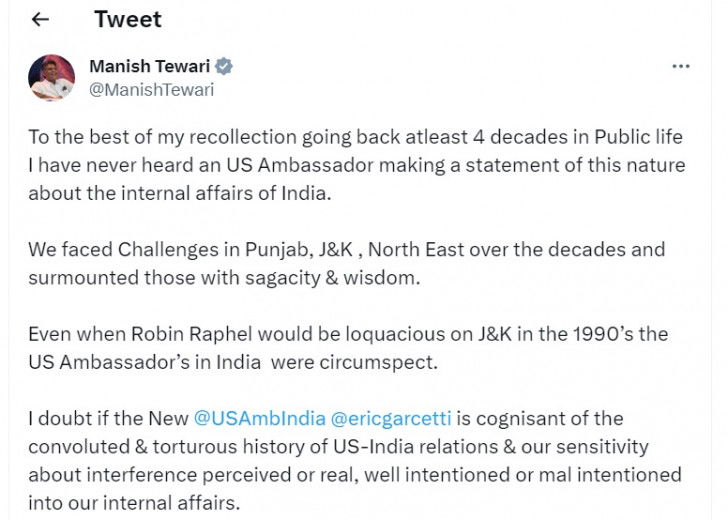Click the line starting "We faced Challenges in Punjab"

[346, 249]
